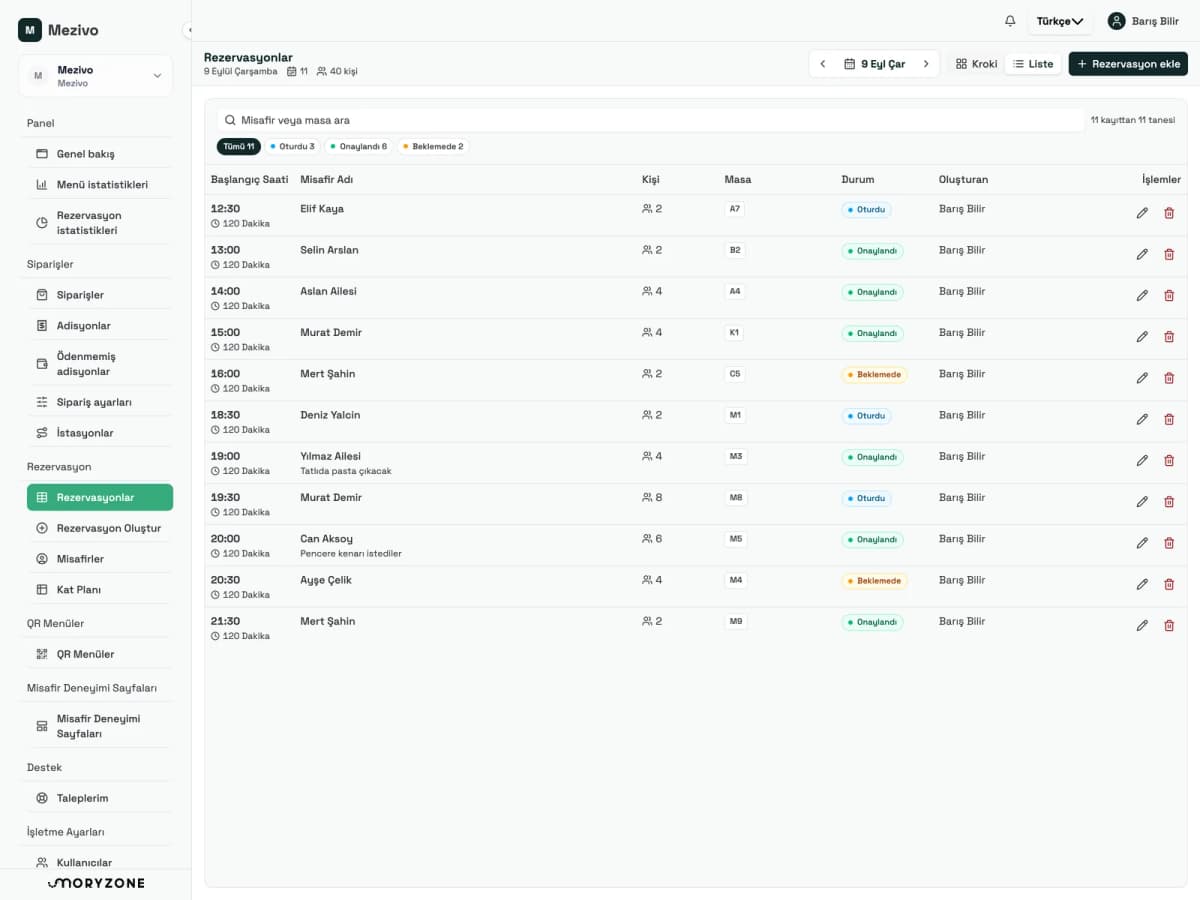This screenshot has height=900, width=1200.
Task: Open Ödenmemiş adisyonlar
Action: click(x=99, y=364)
